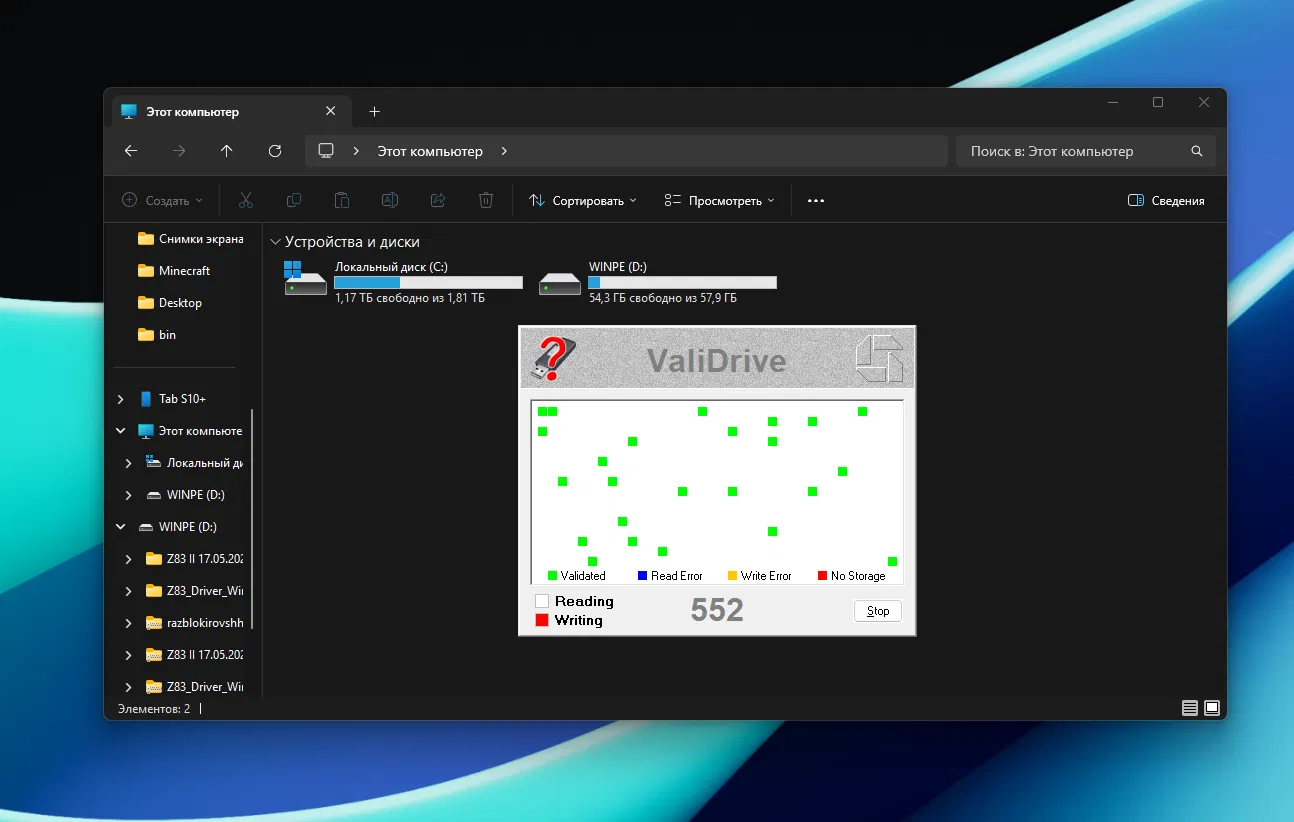Click the three-dots More options icon

(x=816, y=201)
